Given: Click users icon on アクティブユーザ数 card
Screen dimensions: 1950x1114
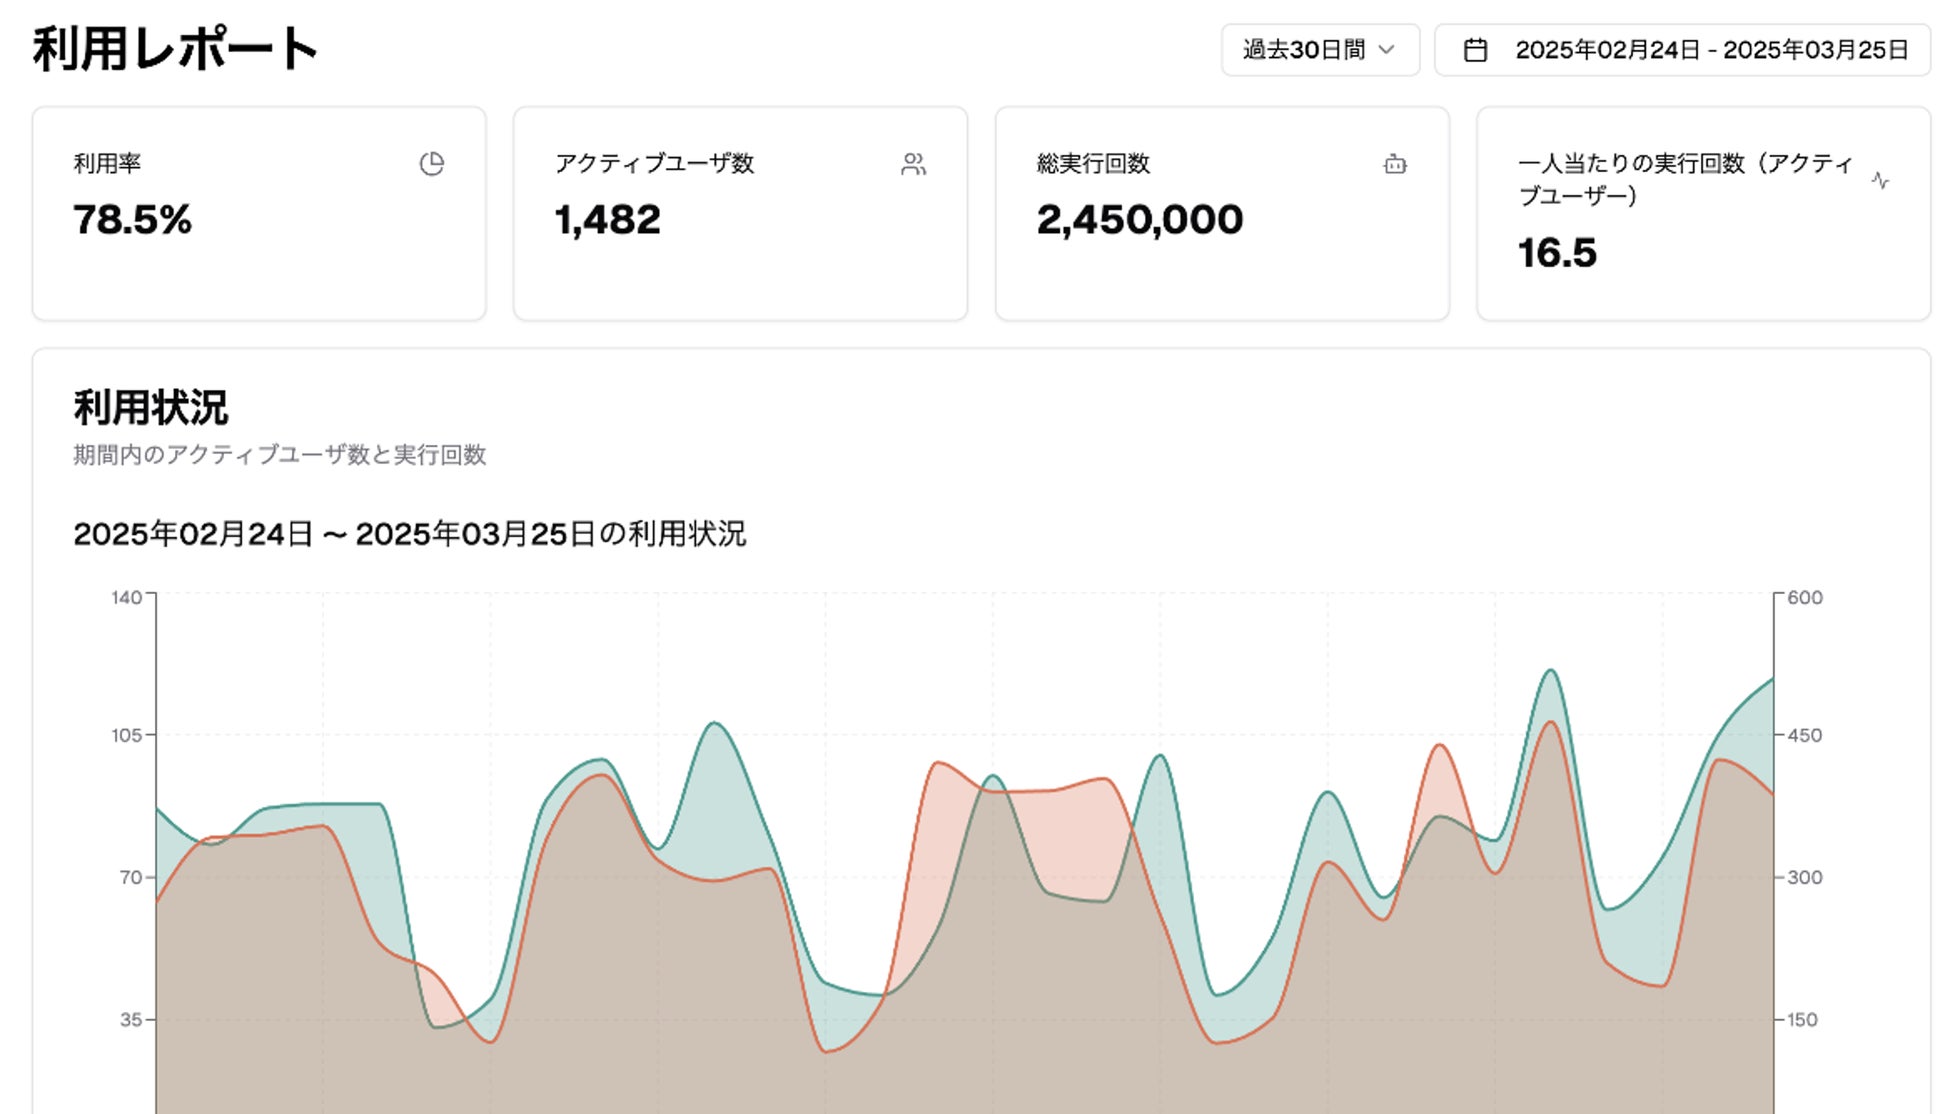Looking at the screenshot, I should tap(913, 164).
